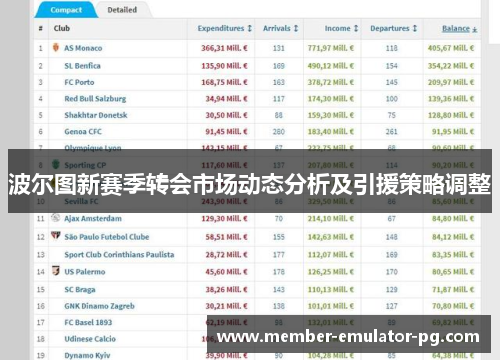Click the São Paulo club crest

coord(55,236)
